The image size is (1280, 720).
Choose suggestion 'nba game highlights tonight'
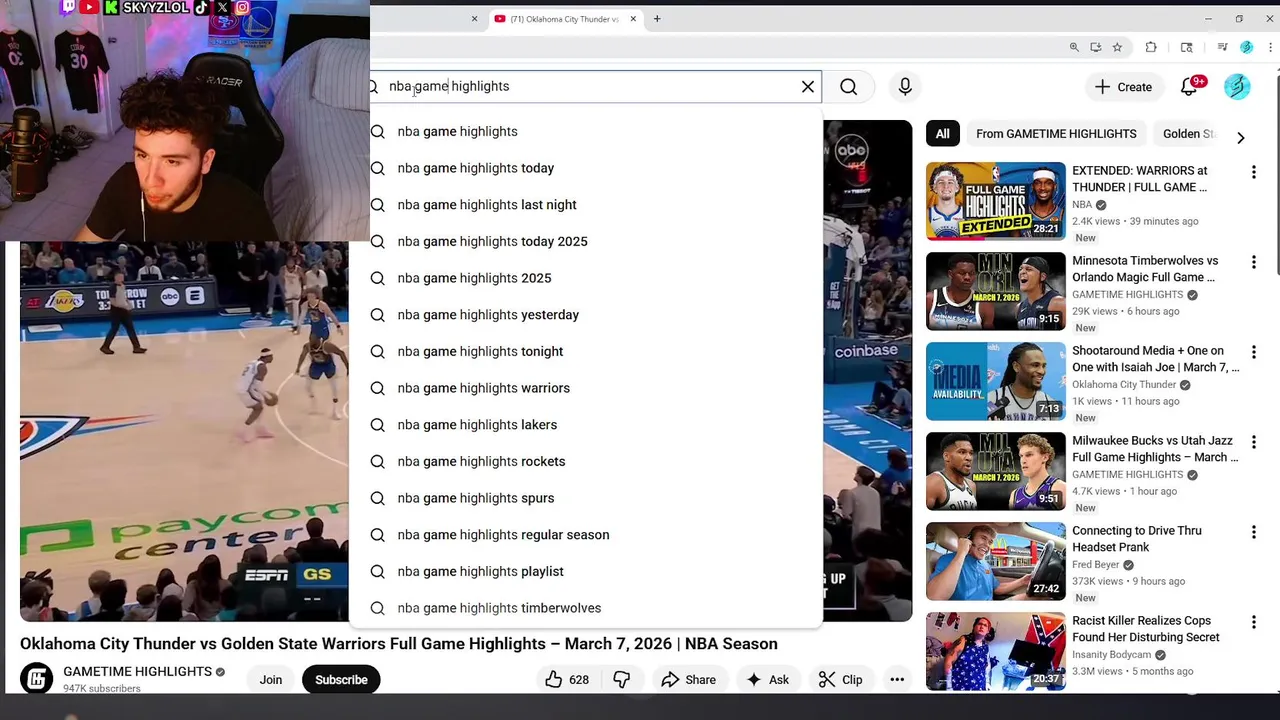point(586,351)
